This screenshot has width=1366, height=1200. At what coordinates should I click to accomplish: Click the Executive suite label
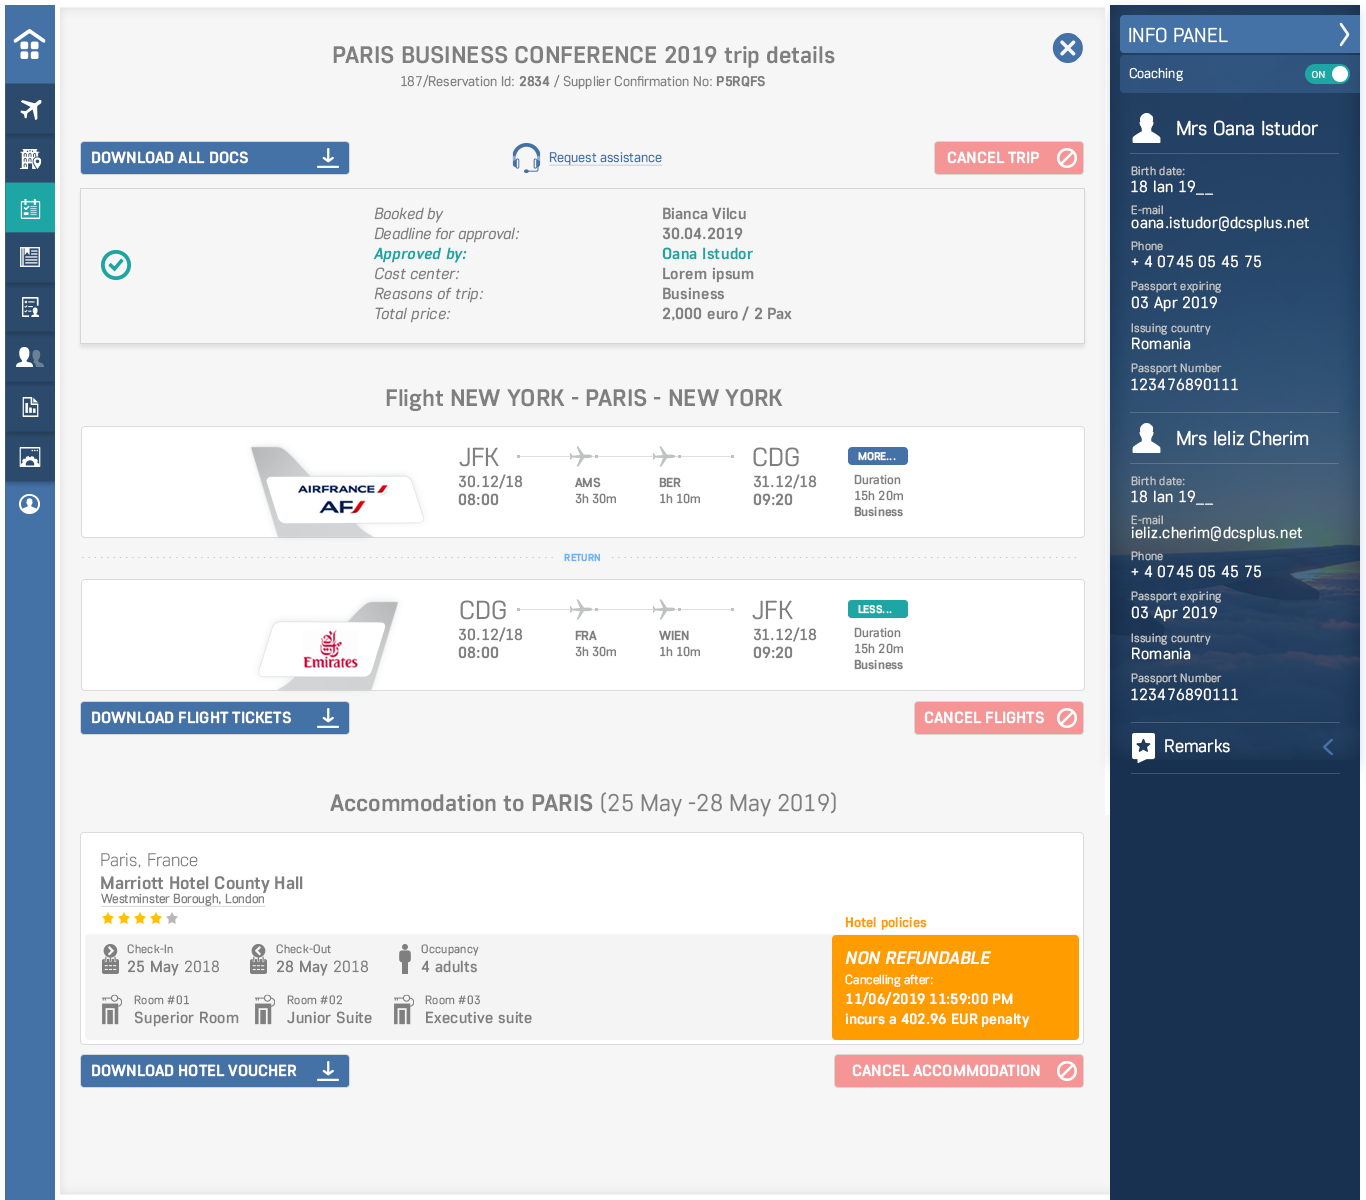478,1018
